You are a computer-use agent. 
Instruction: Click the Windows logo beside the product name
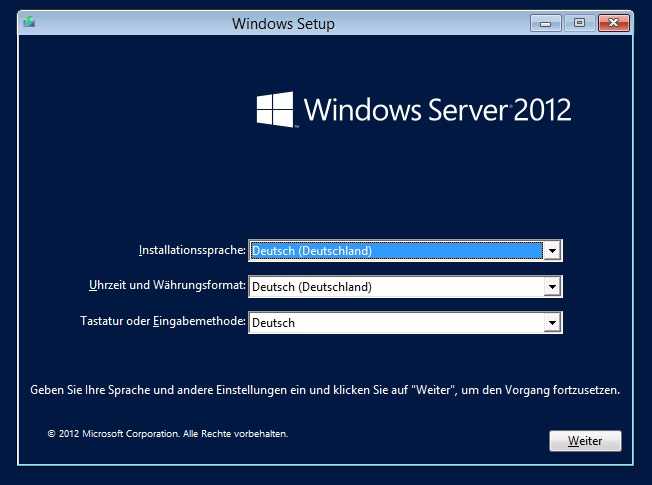point(274,109)
